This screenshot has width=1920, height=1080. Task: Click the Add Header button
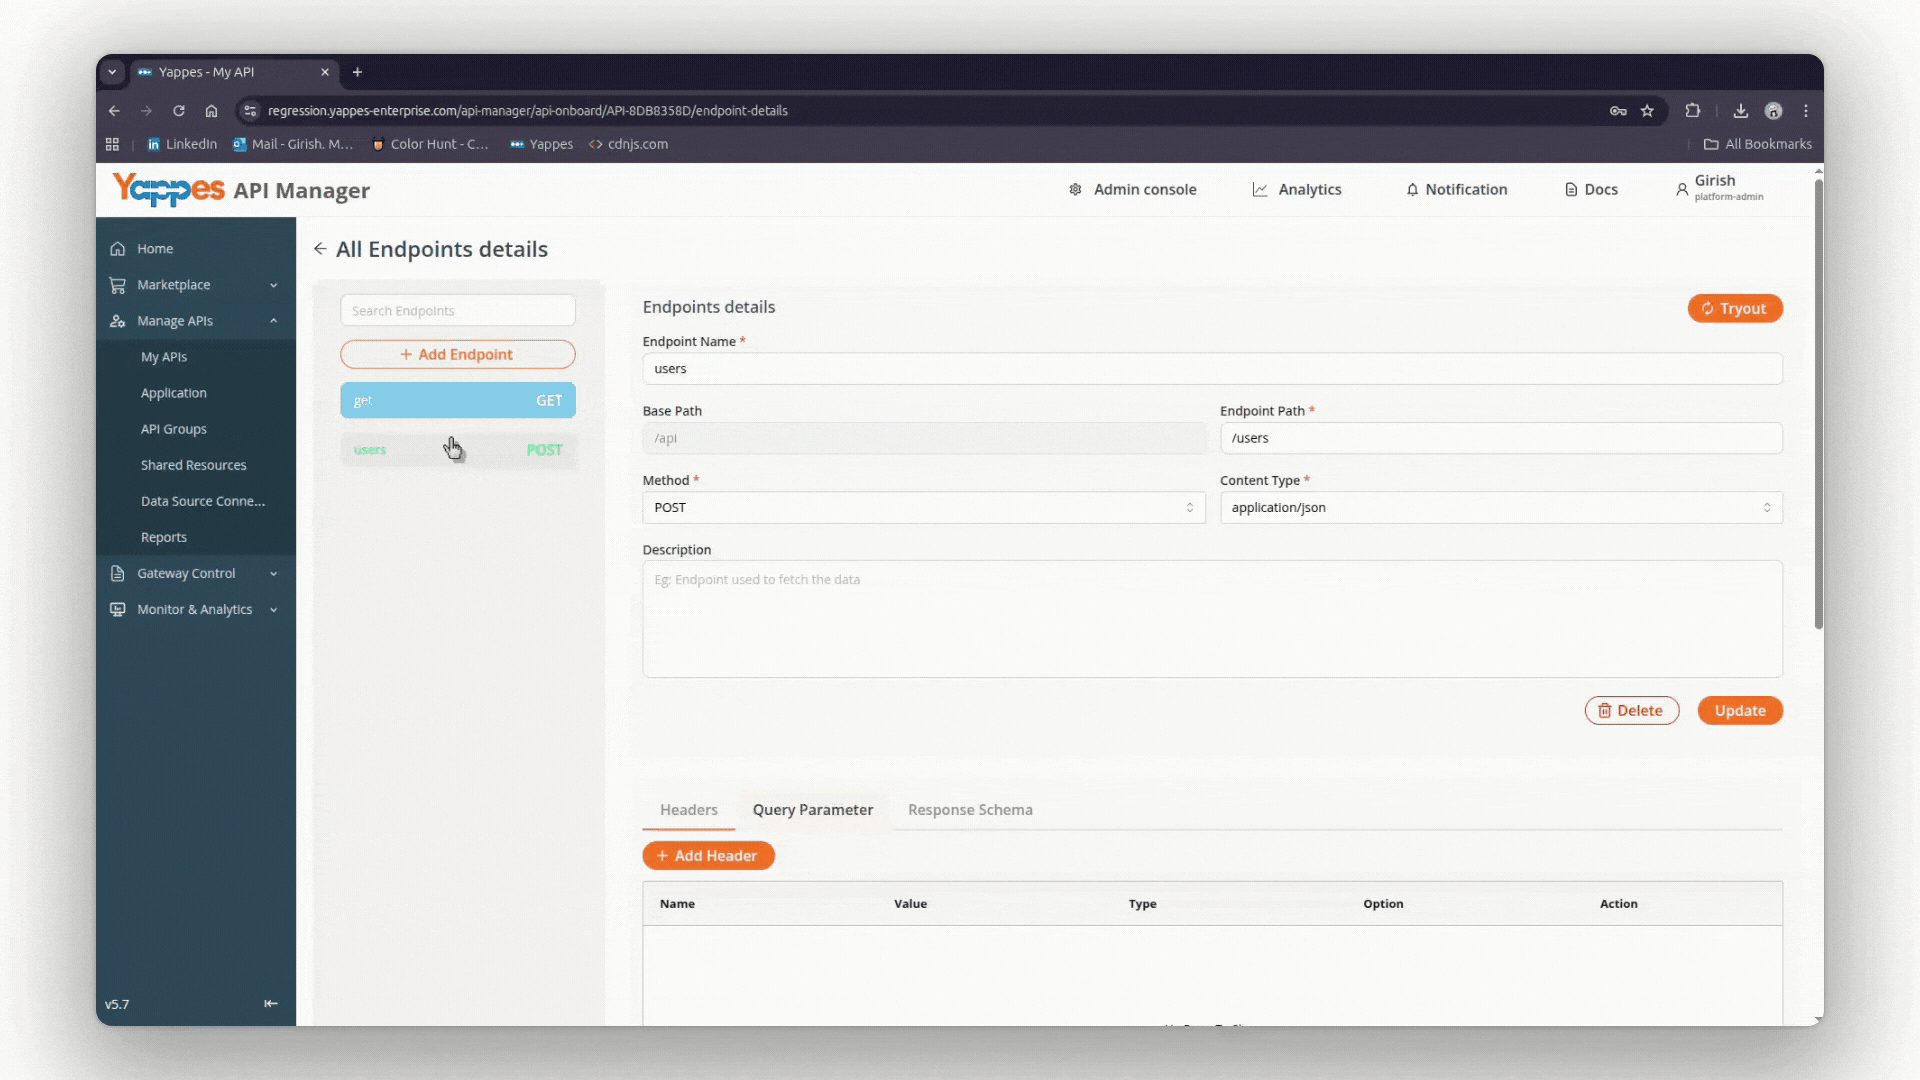(708, 856)
